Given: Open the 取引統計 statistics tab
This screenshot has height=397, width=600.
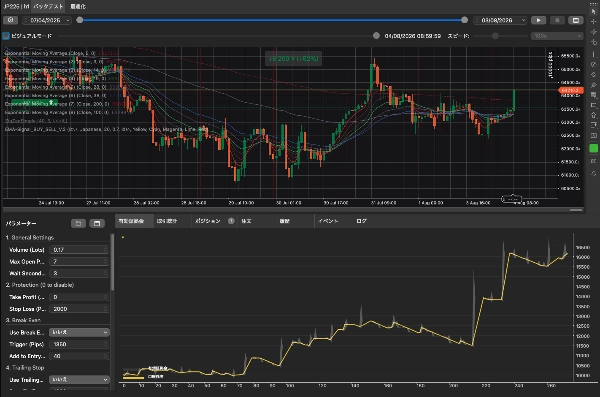Looking at the screenshot, I should [x=167, y=221].
